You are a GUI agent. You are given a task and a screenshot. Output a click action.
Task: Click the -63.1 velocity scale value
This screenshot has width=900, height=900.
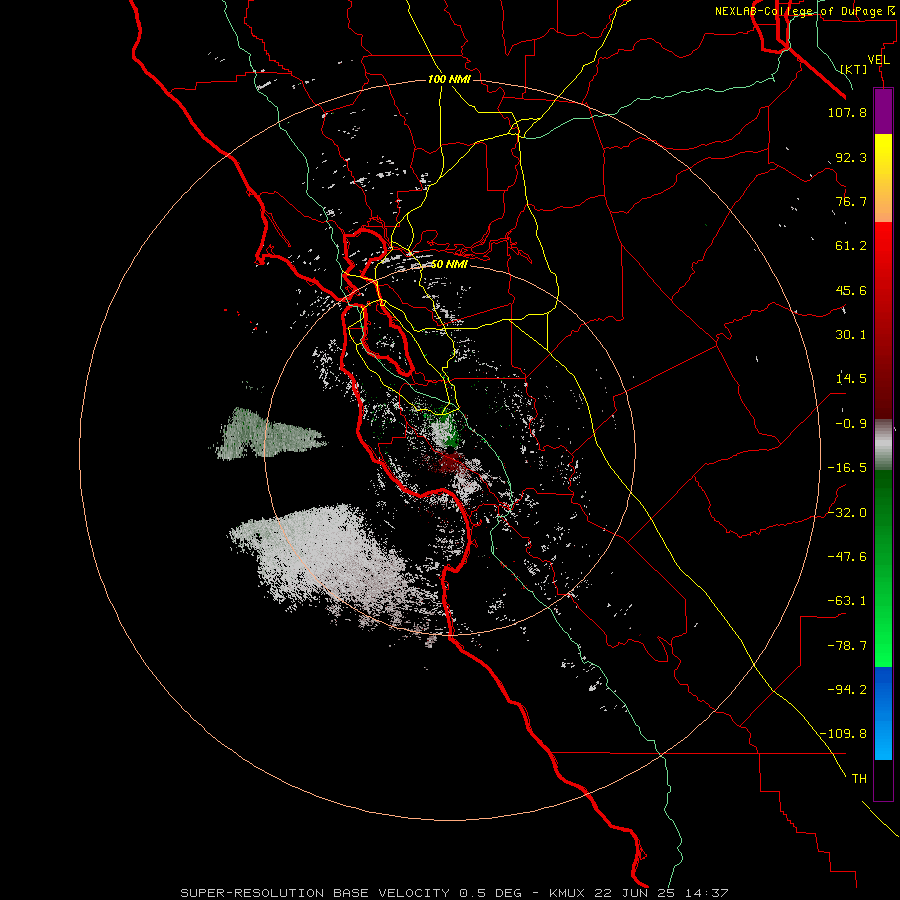847,601
